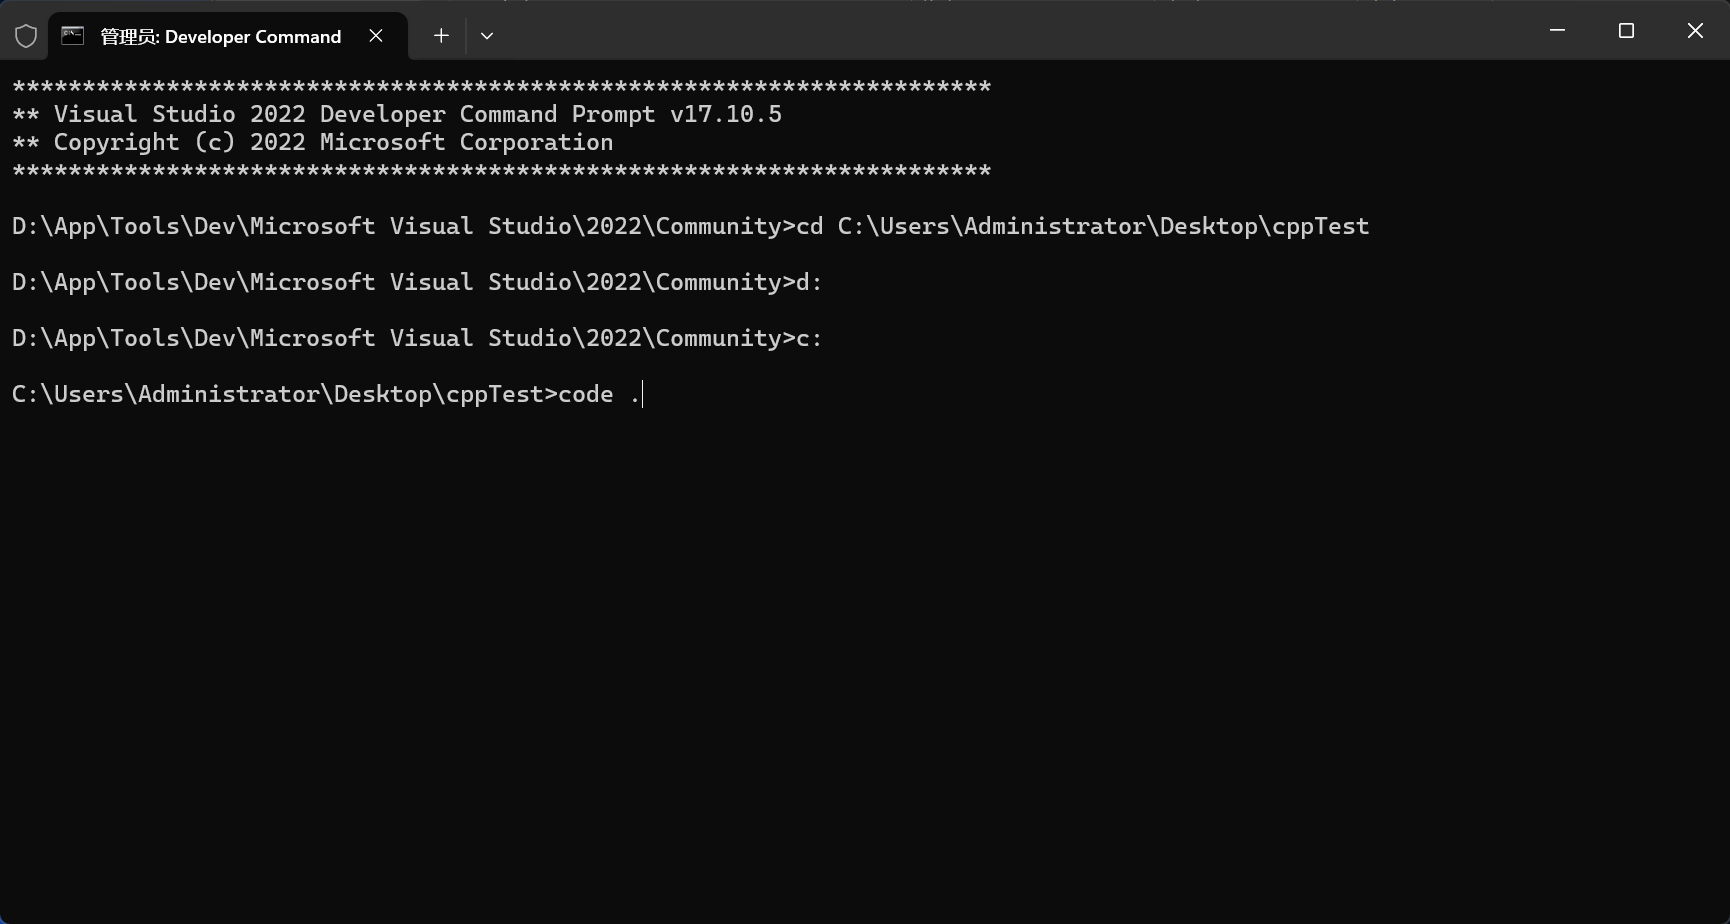Close the Developer Command tab
This screenshot has height=924, width=1730.
(376, 36)
